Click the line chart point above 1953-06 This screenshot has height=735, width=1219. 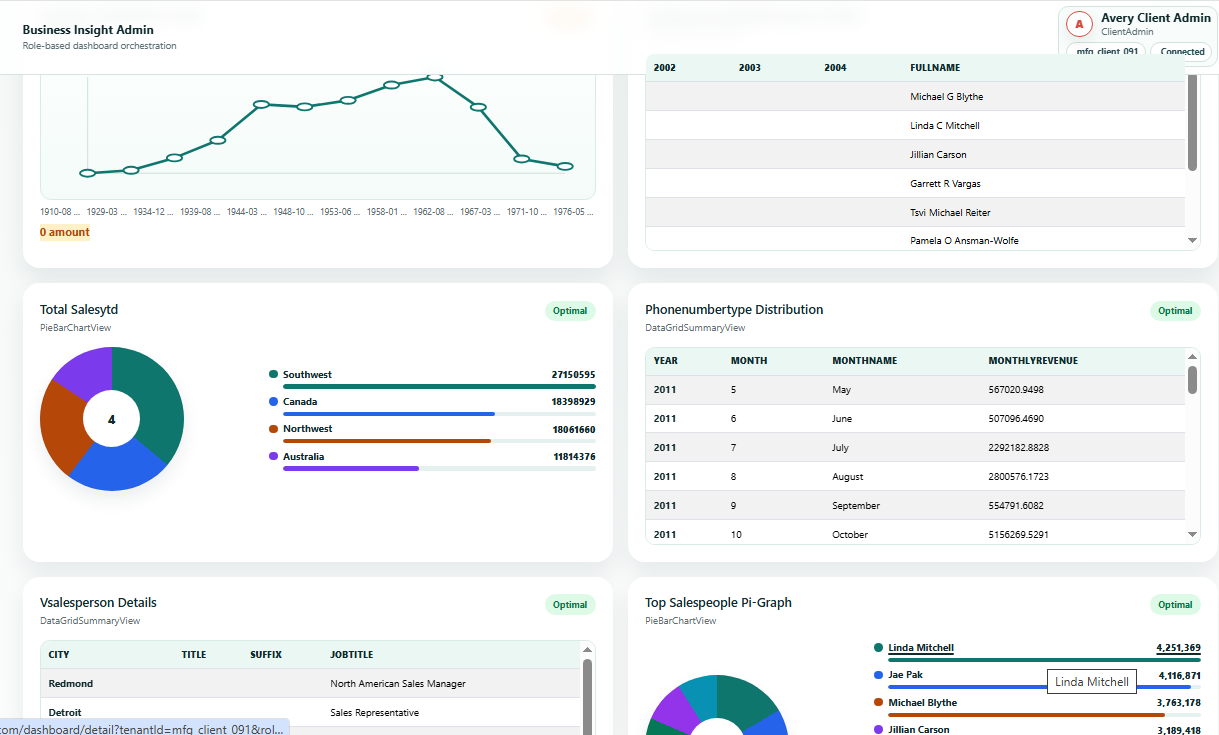[348, 100]
